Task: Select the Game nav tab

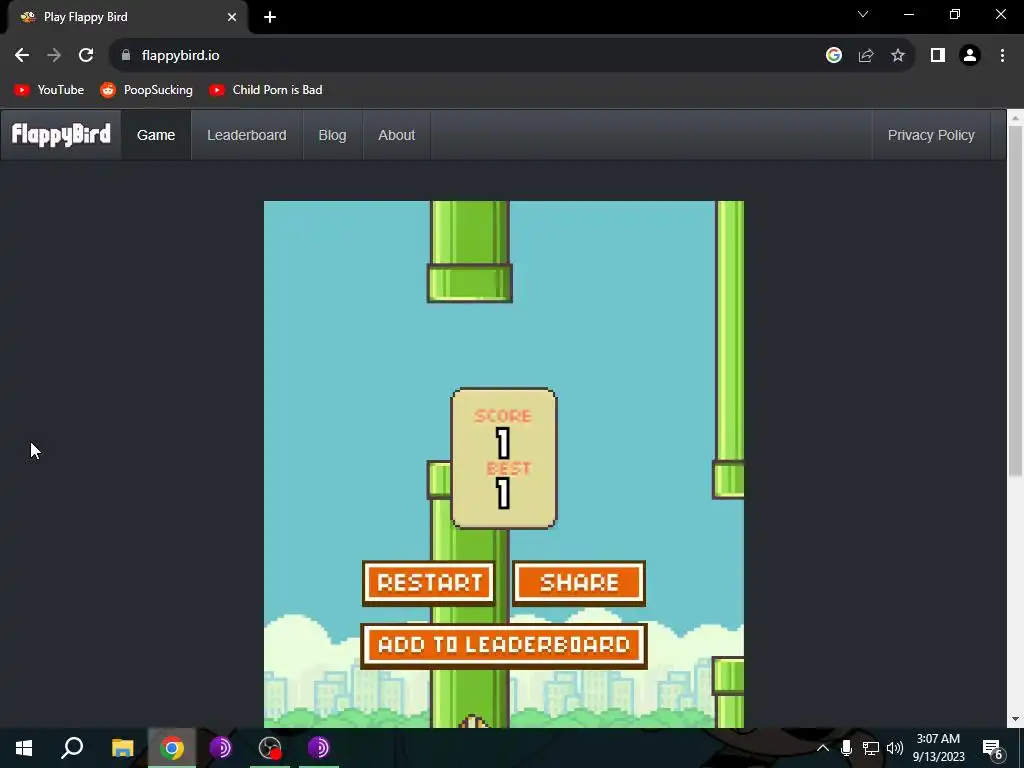Action: tap(156, 135)
